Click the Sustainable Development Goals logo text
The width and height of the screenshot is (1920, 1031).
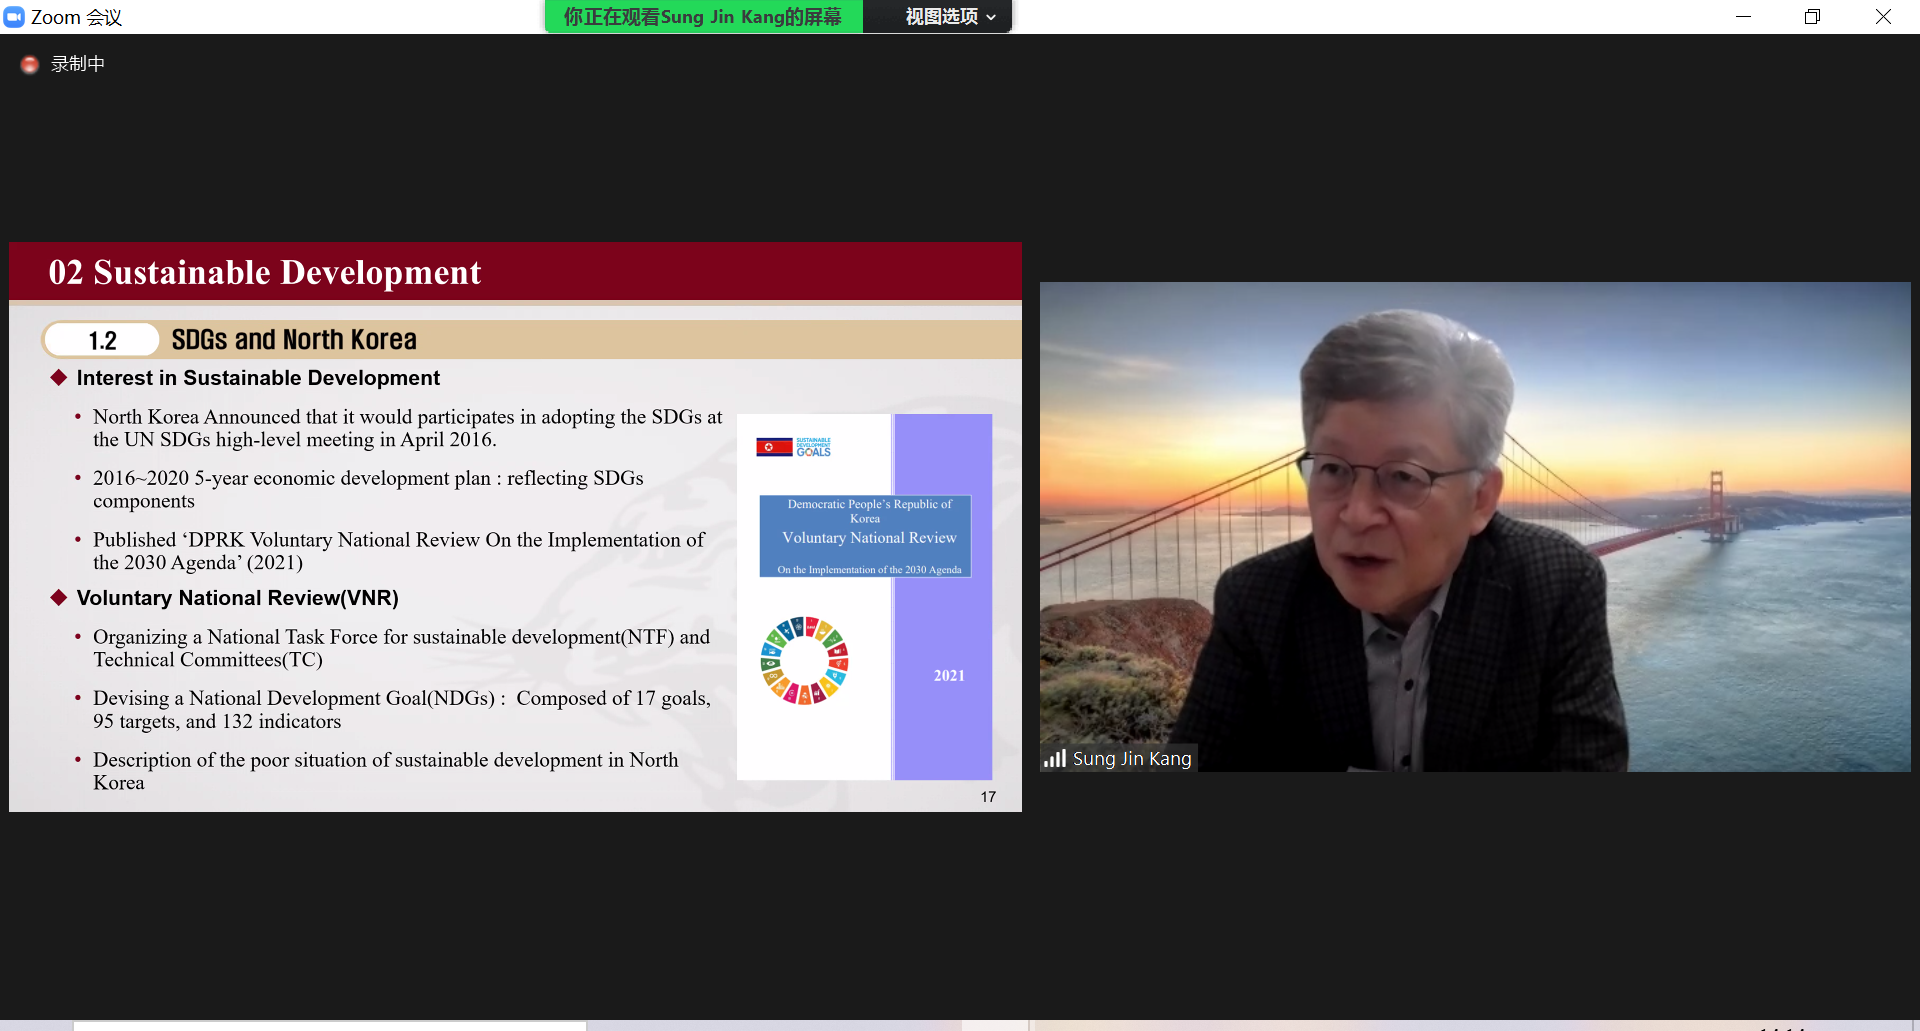tap(814, 447)
